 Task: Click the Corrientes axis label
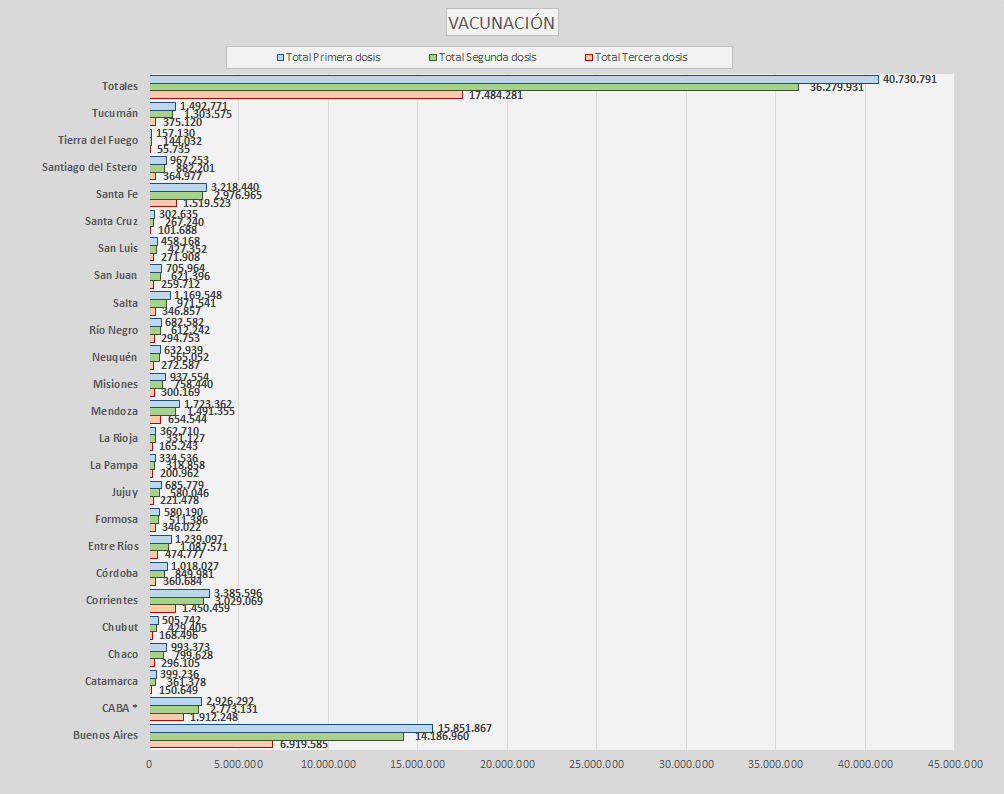(x=112, y=600)
